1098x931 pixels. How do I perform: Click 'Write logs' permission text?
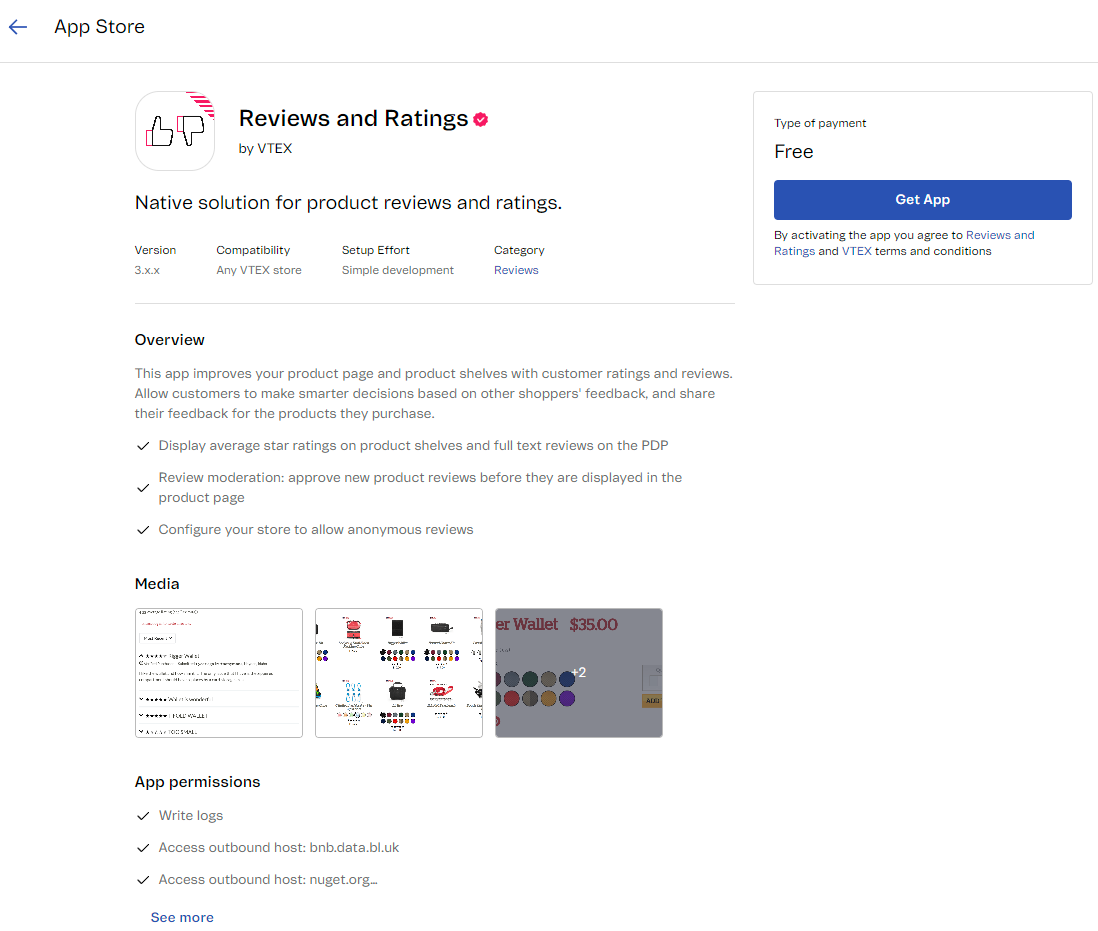coord(190,816)
